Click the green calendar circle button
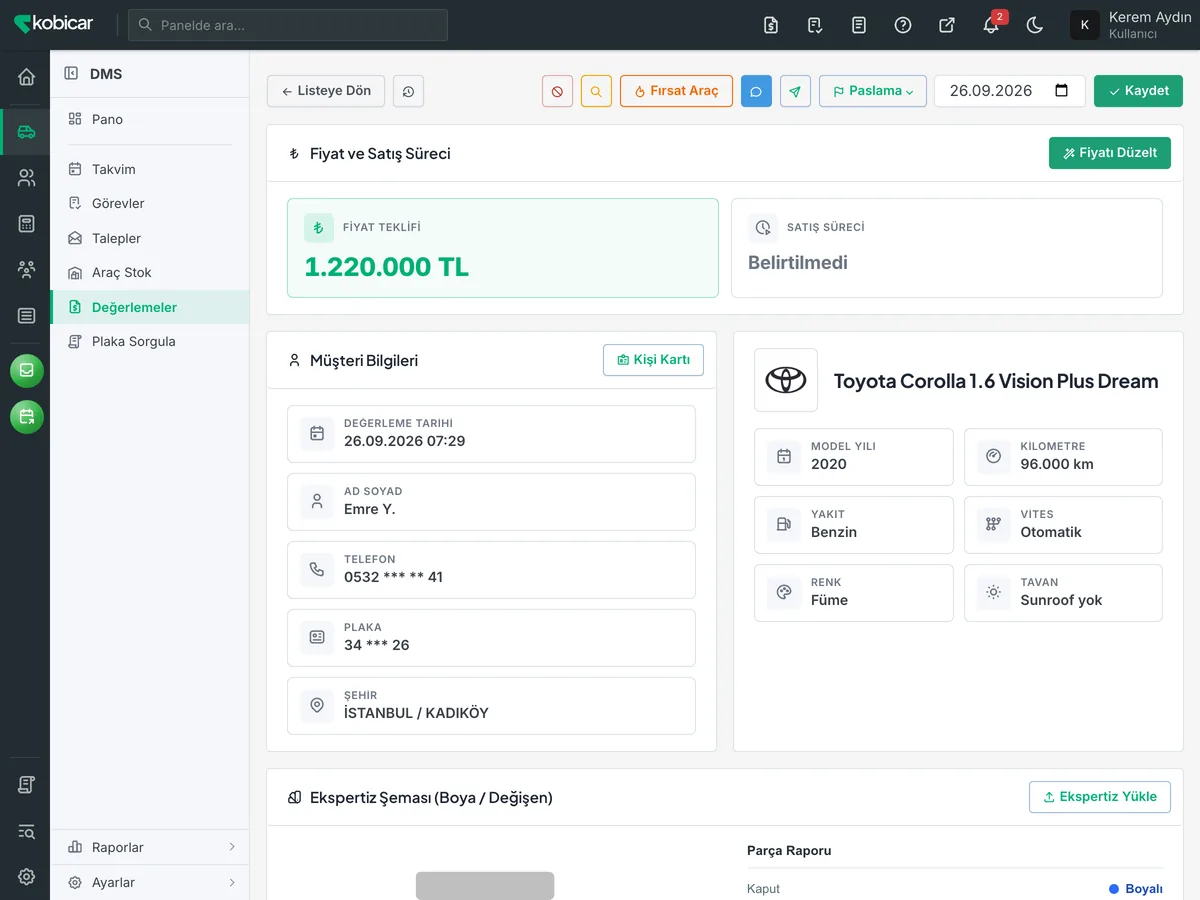 [27, 417]
